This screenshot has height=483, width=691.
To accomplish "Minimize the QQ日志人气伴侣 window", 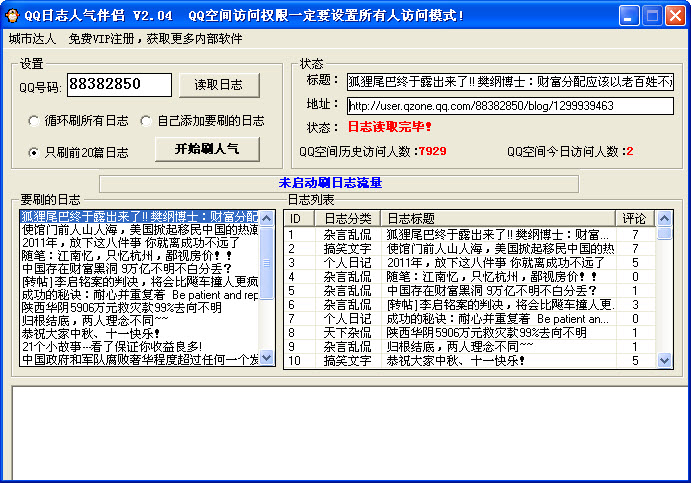I will click(x=629, y=15).
